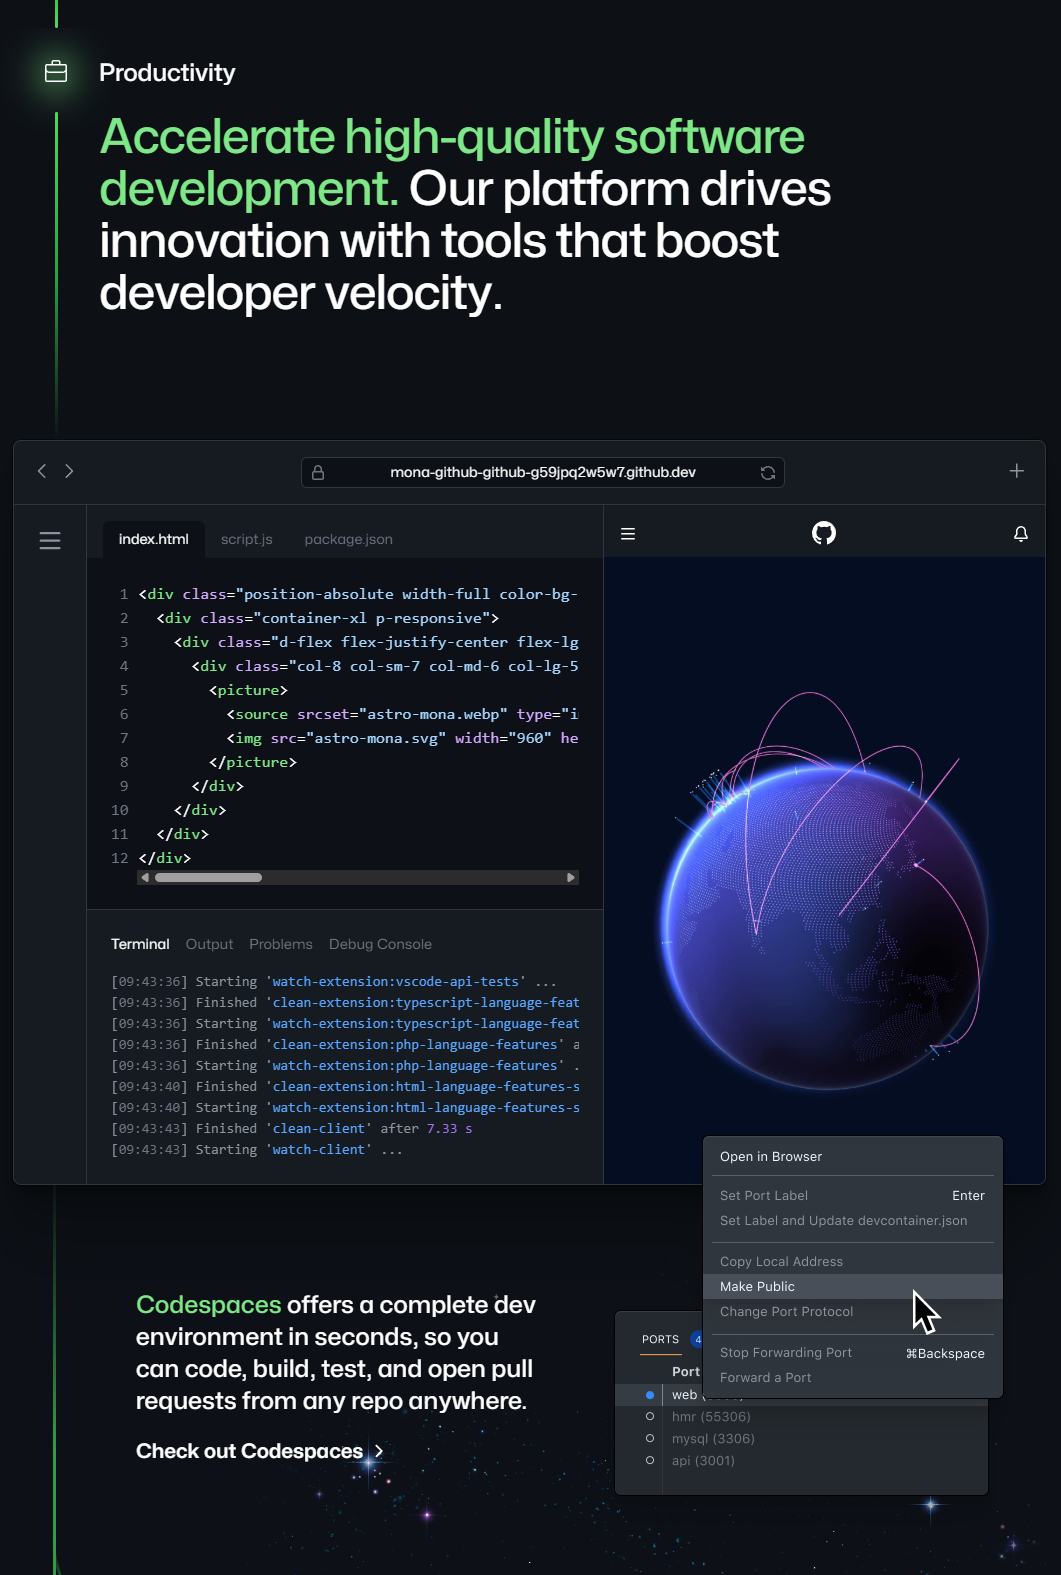
Task: Click the GitHub logo in preview pane
Action: tap(824, 533)
